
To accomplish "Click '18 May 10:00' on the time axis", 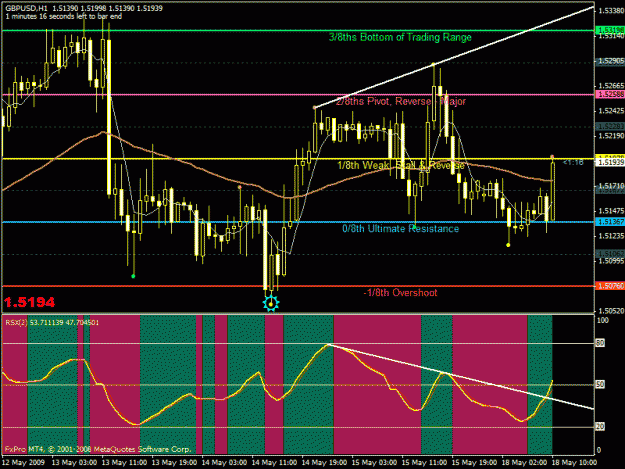I will 574,463.
